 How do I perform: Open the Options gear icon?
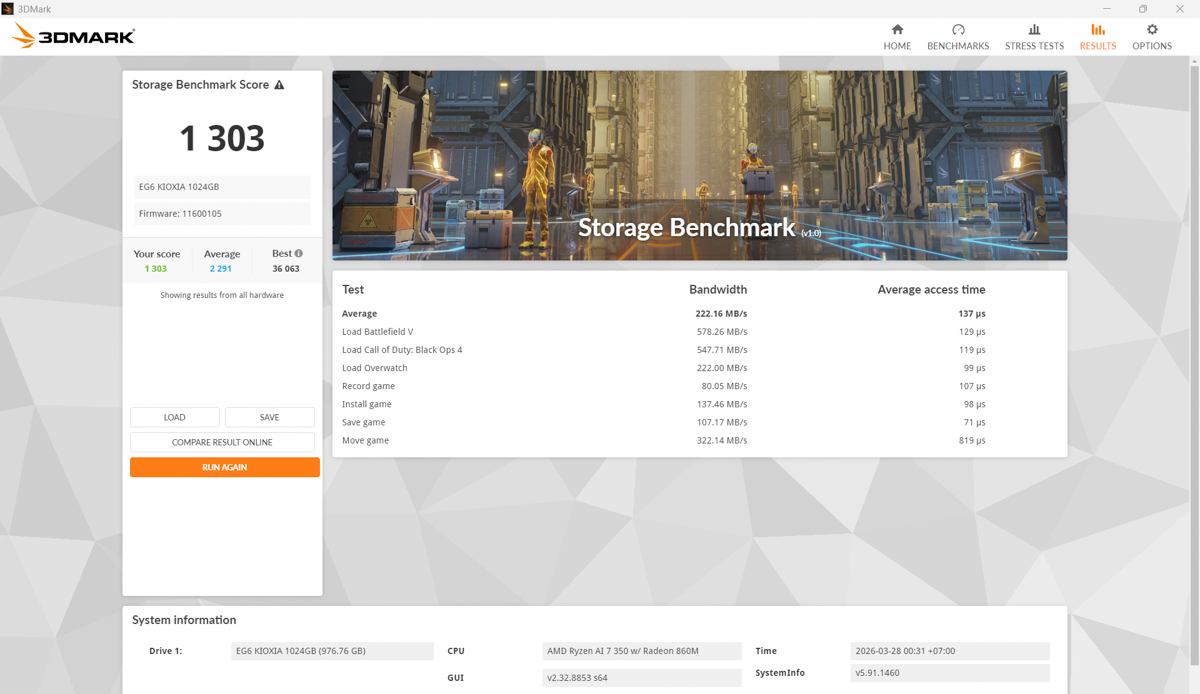tap(1152, 31)
